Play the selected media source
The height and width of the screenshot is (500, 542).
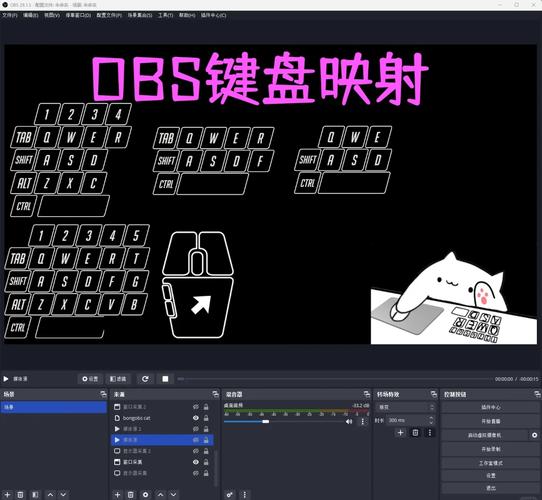tap(6, 379)
